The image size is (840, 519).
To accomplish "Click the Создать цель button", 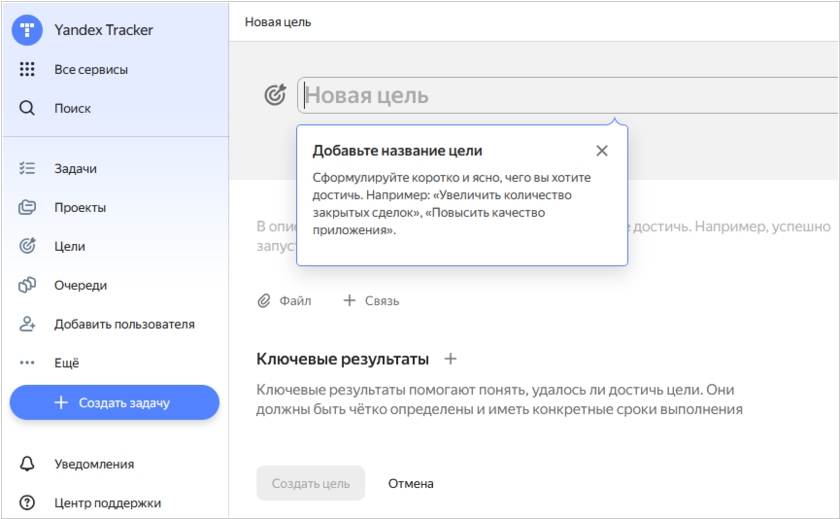I will point(310,483).
